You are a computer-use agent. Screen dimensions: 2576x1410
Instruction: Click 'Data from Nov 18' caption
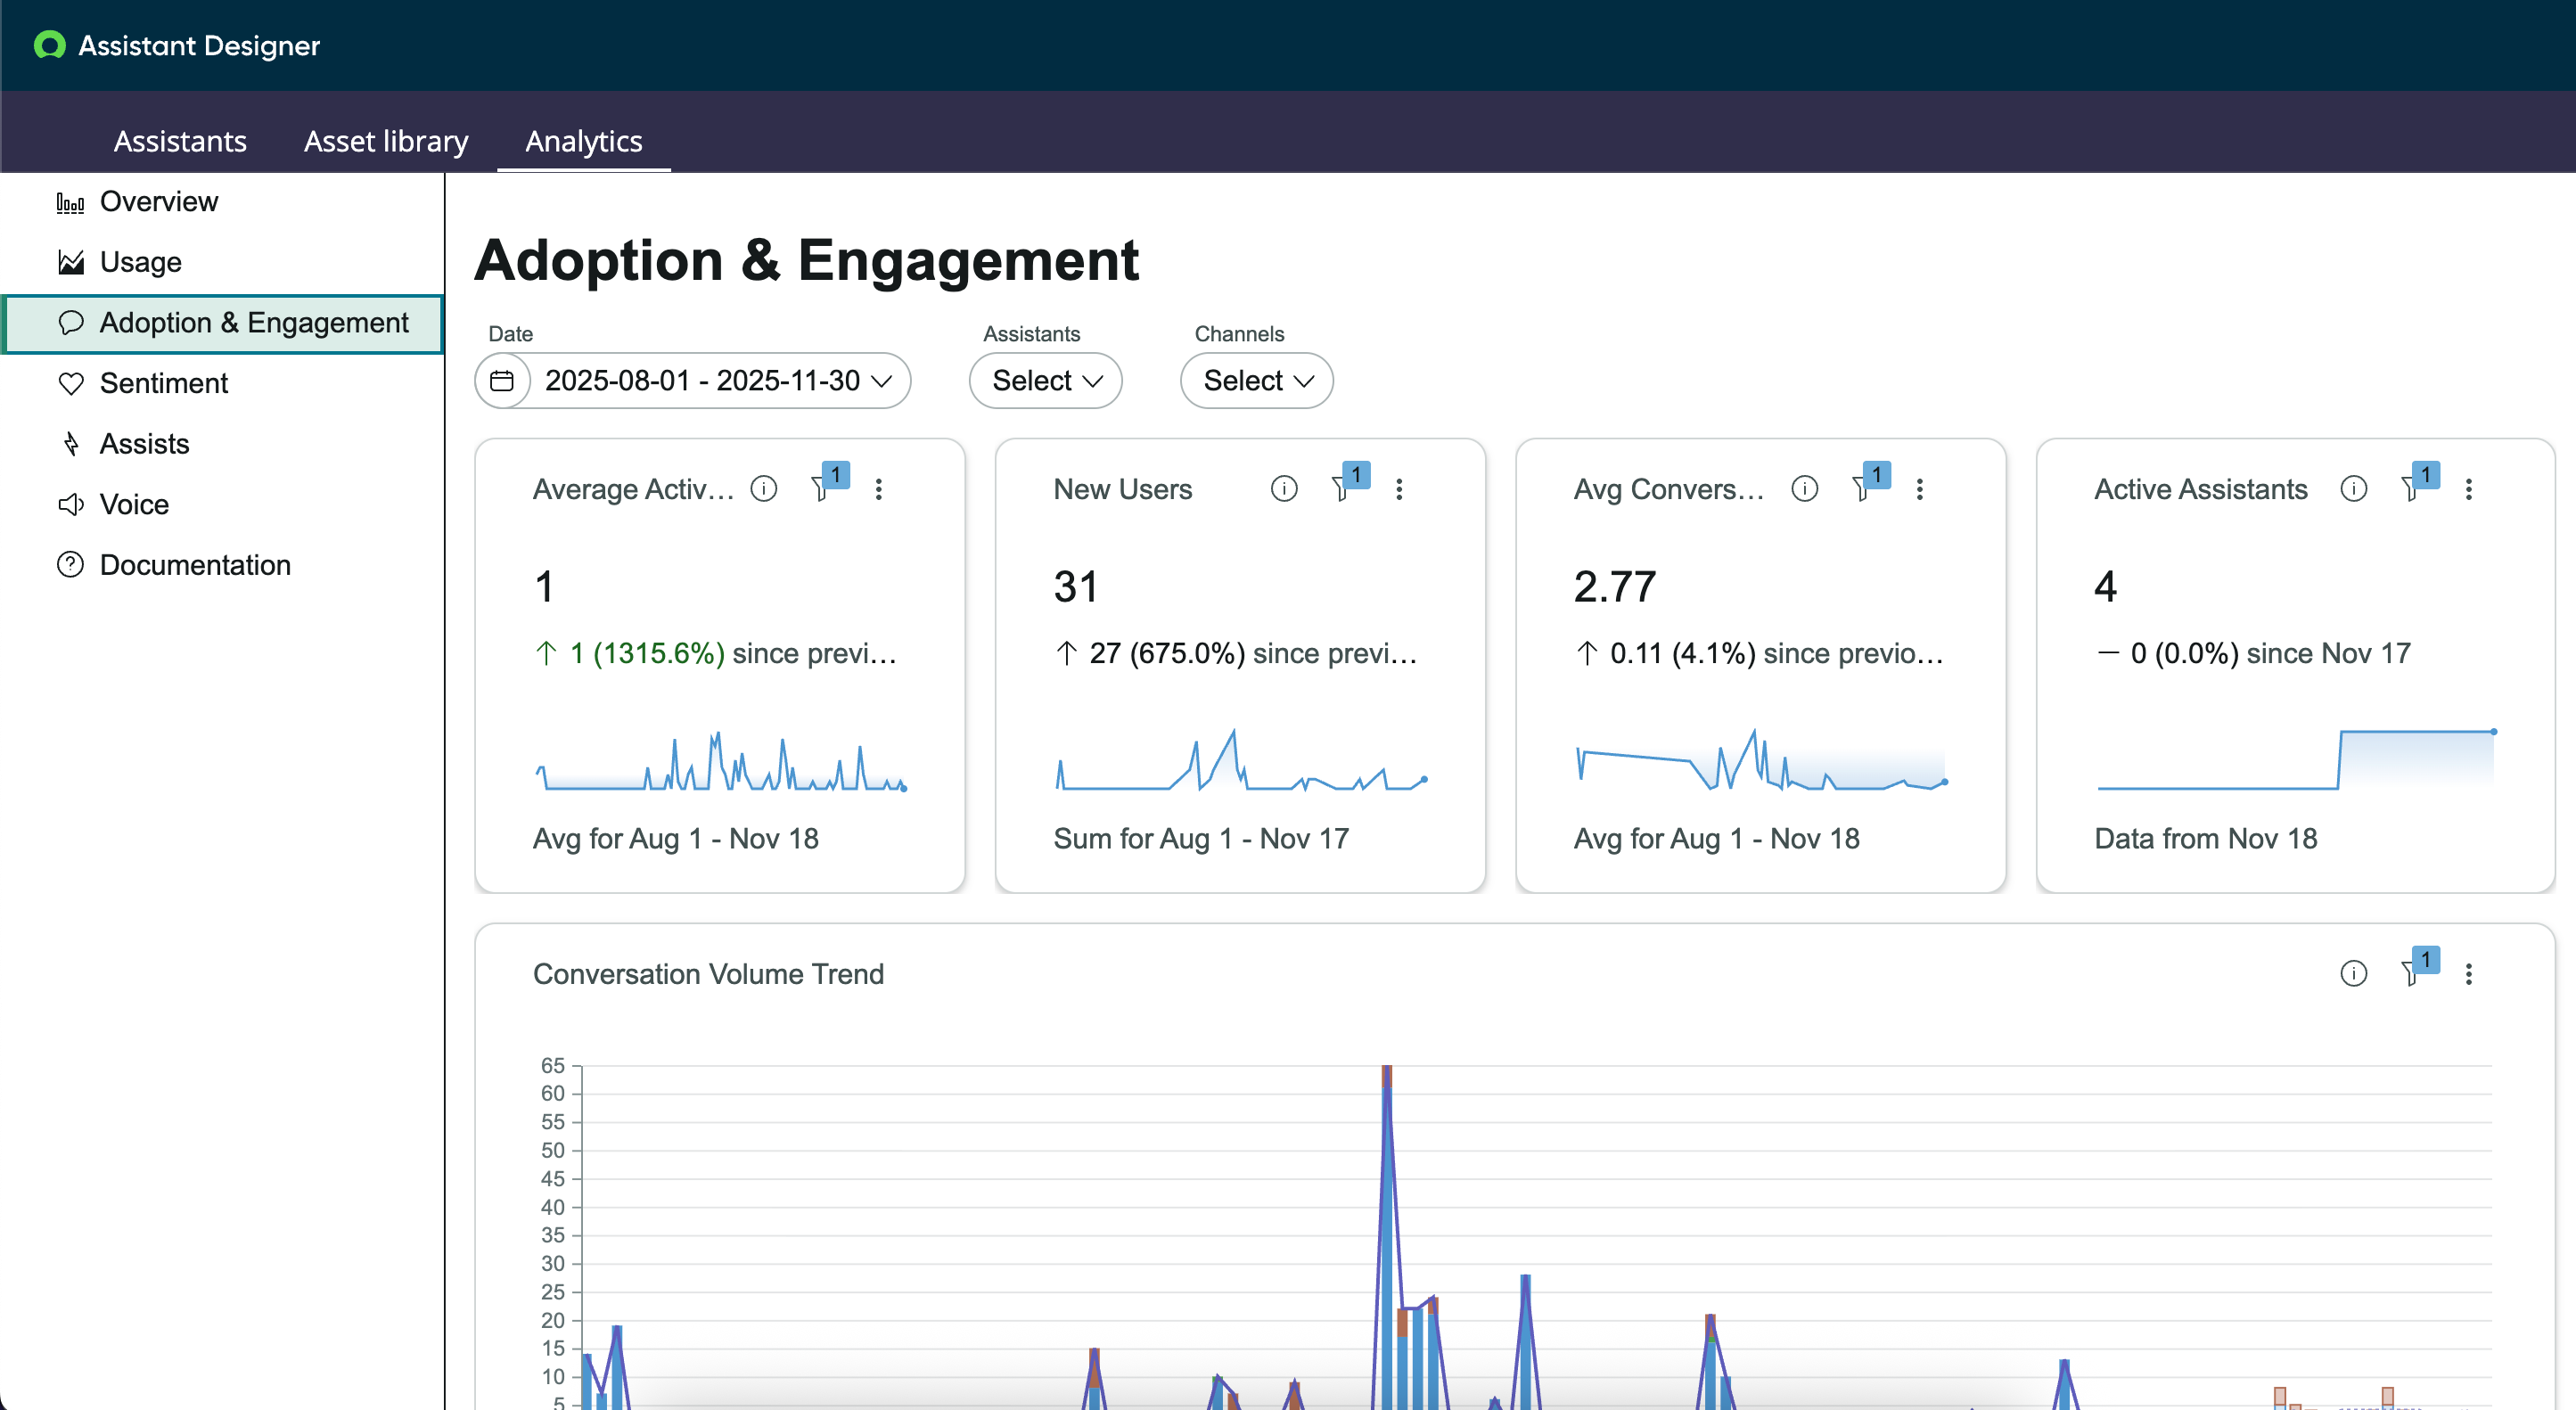pos(2206,839)
